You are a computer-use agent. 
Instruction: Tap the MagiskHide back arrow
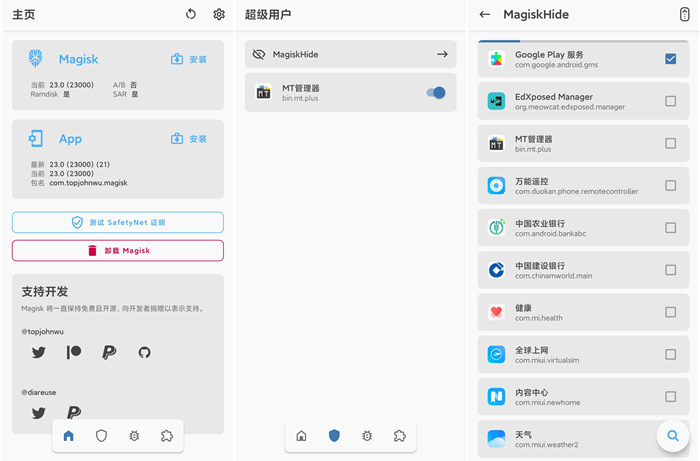click(x=485, y=14)
